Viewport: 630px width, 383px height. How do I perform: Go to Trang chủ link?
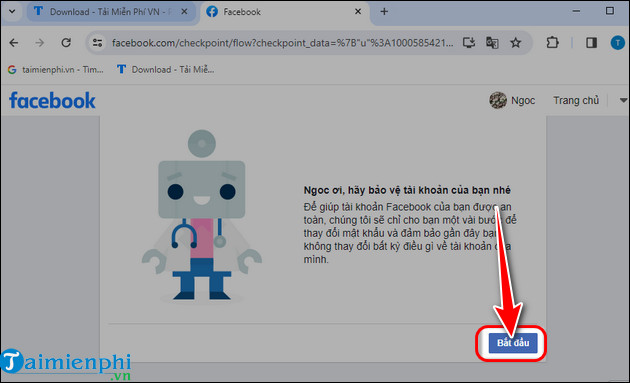point(576,100)
